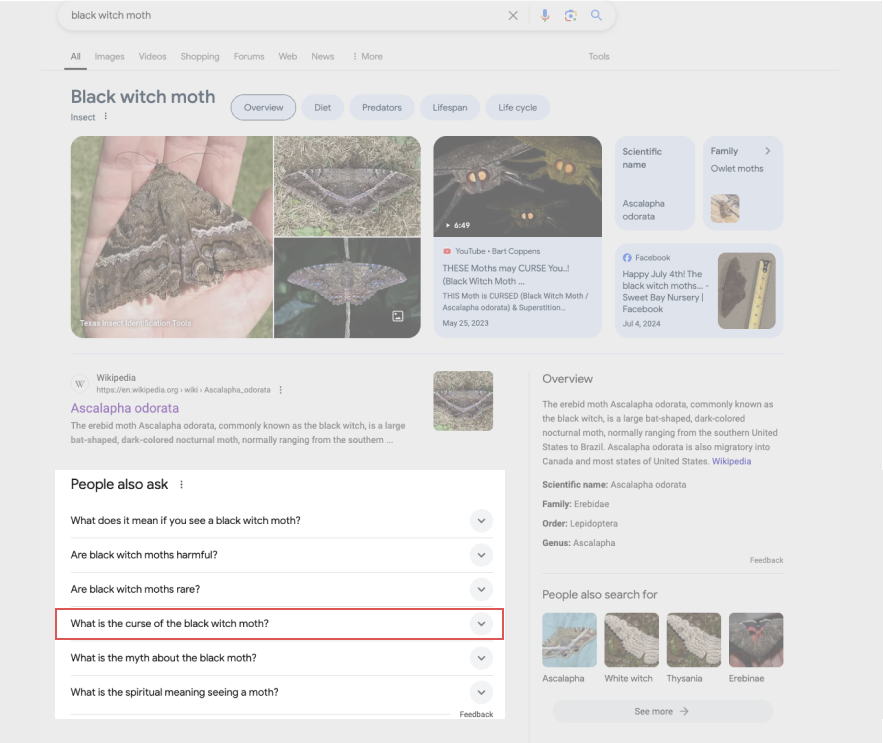
Task: Clear the search box with X icon
Action: pyautogui.click(x=512, y=16)
